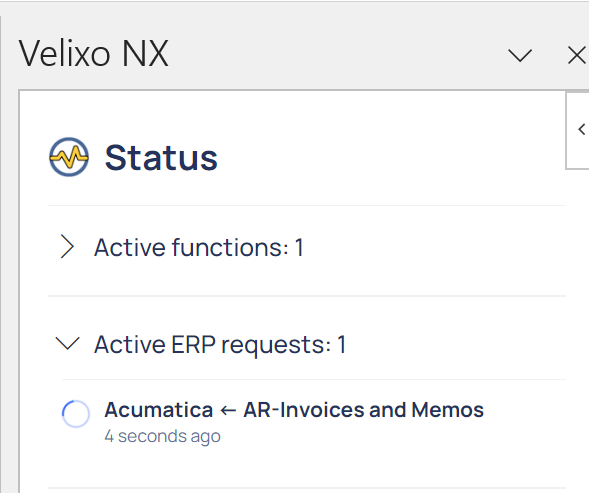Click the Status heartbeat pulse icon
The image size is (589, 493).
pyautogui.click(x=69, y=157)
